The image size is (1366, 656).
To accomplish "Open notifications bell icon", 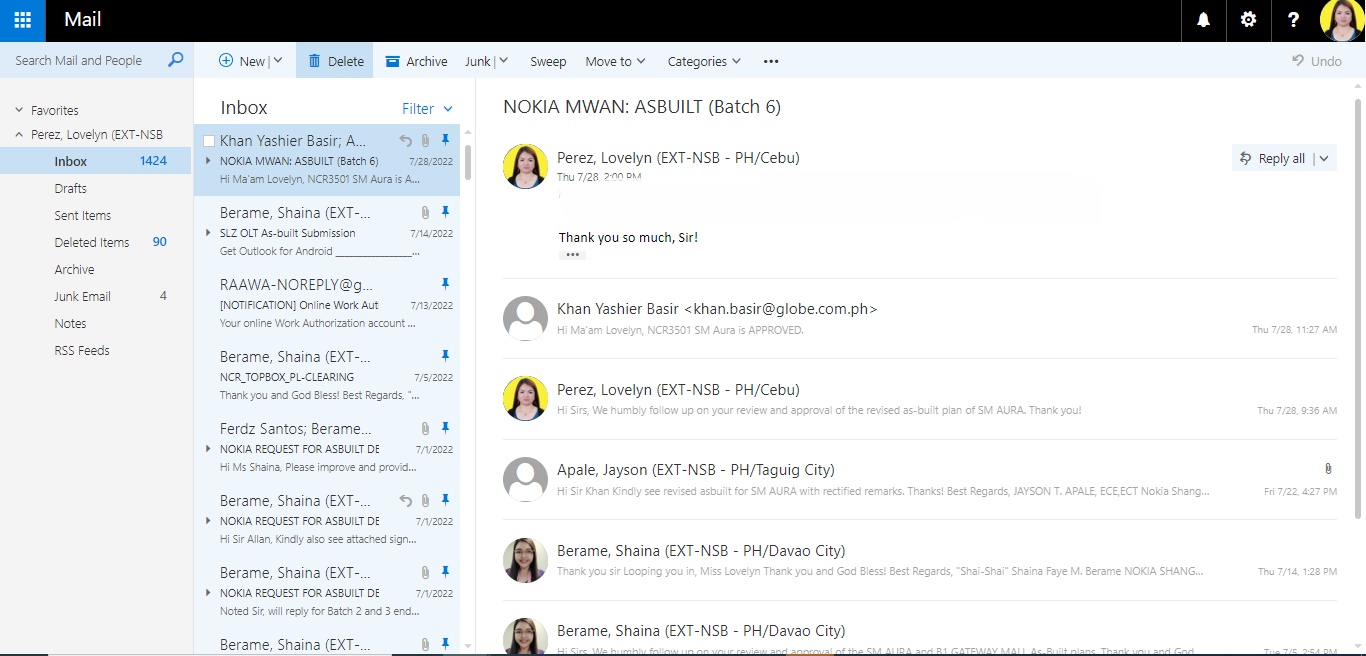I will tap(1204, 20).
